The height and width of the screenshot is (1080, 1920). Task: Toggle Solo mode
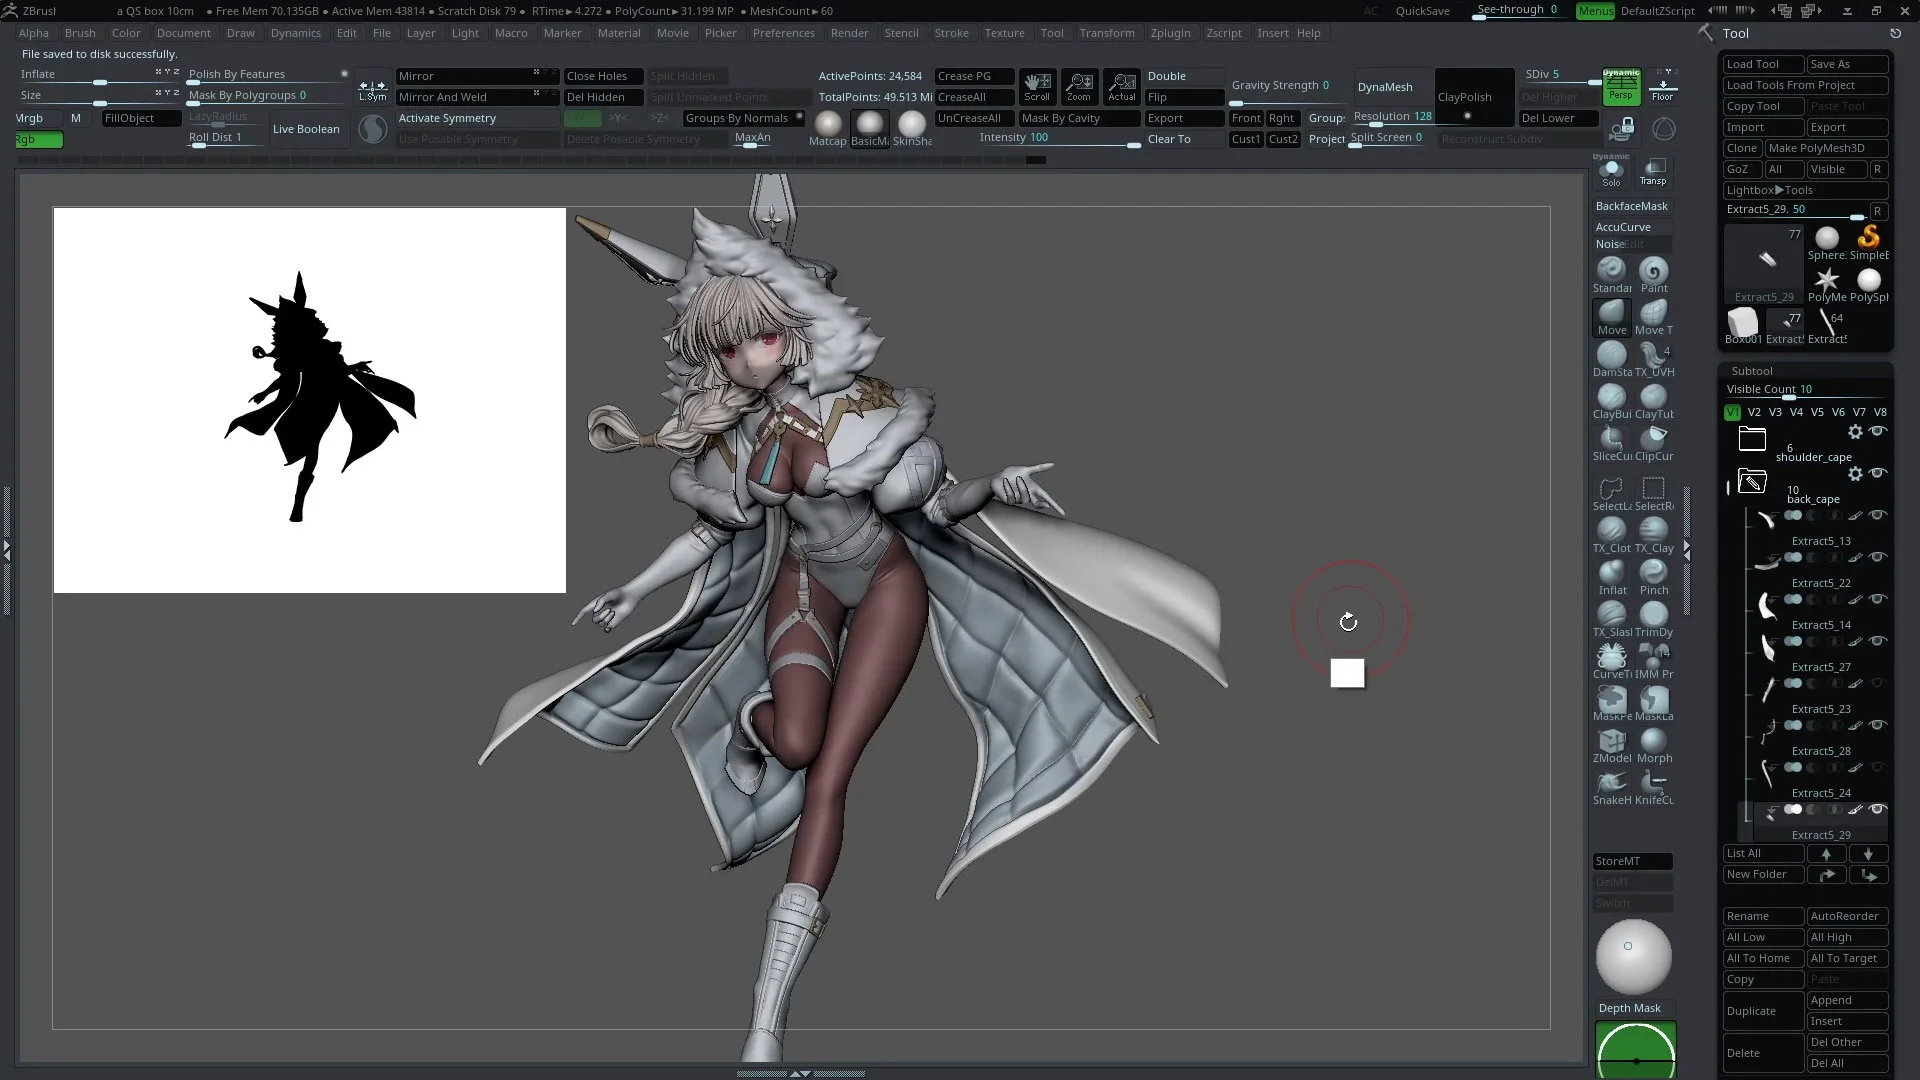tap(1611, 172)
